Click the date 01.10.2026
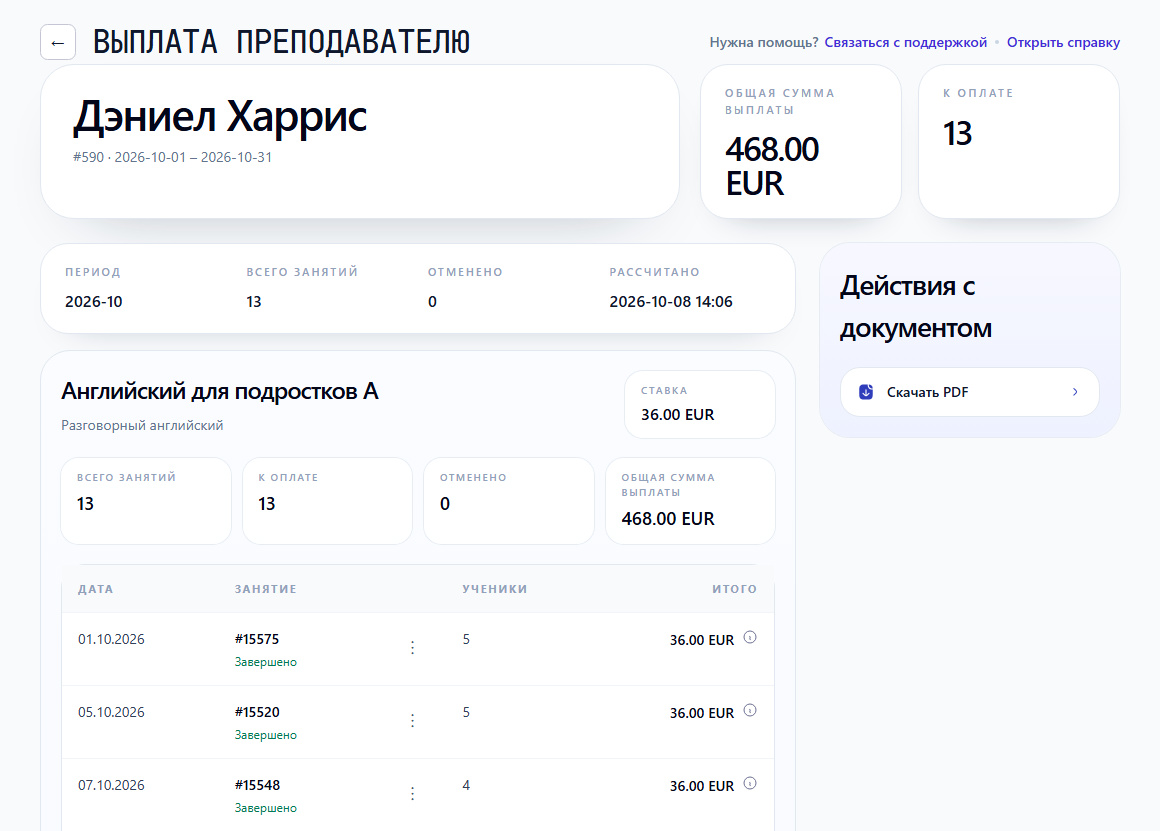The image size is (1160, 831). pos(111,639)
